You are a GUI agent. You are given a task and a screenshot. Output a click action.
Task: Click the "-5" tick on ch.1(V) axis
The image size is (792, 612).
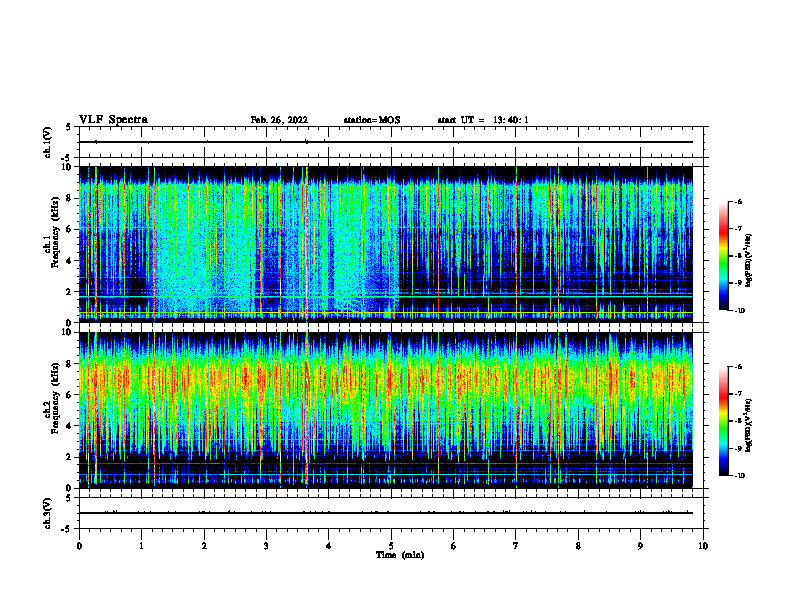(67, 158)
